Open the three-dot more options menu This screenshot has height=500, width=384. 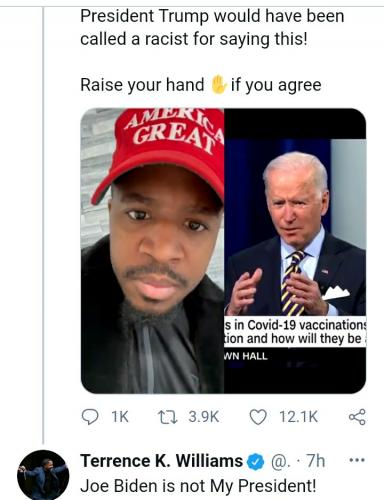pyautogui.click(x=357, y=460)
